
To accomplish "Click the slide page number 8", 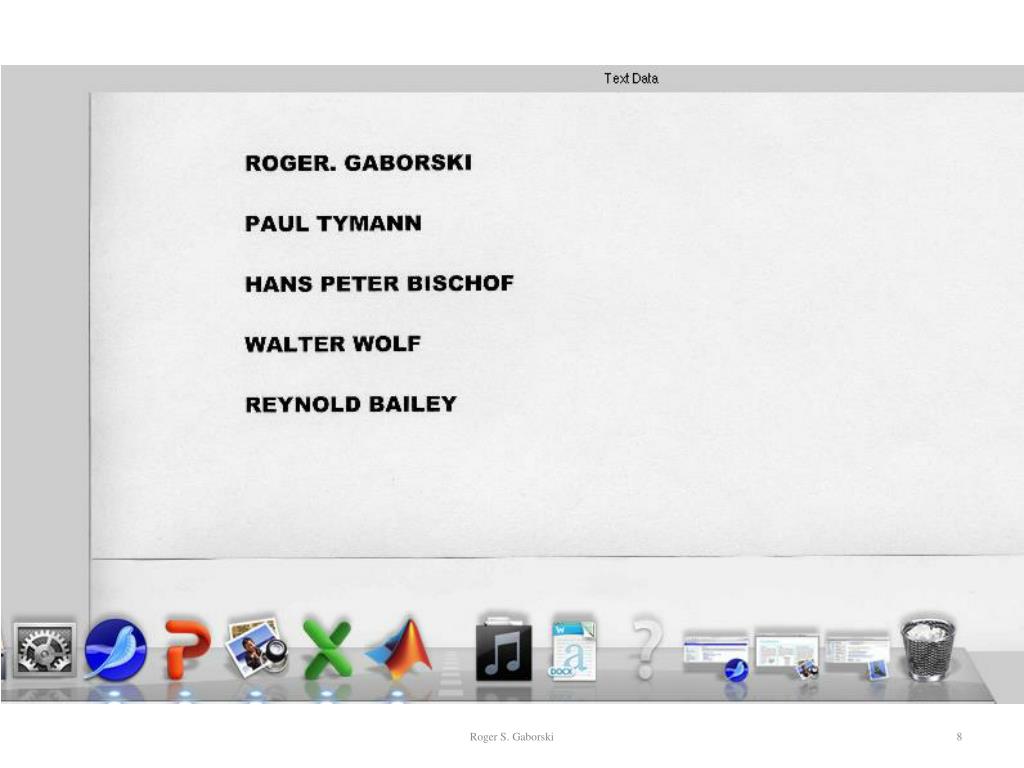I will coord(959,737).
